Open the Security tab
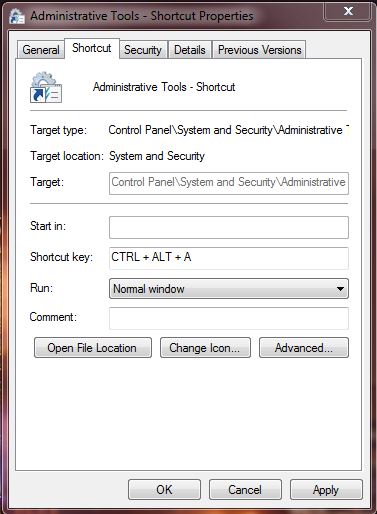 pos(143,50)
